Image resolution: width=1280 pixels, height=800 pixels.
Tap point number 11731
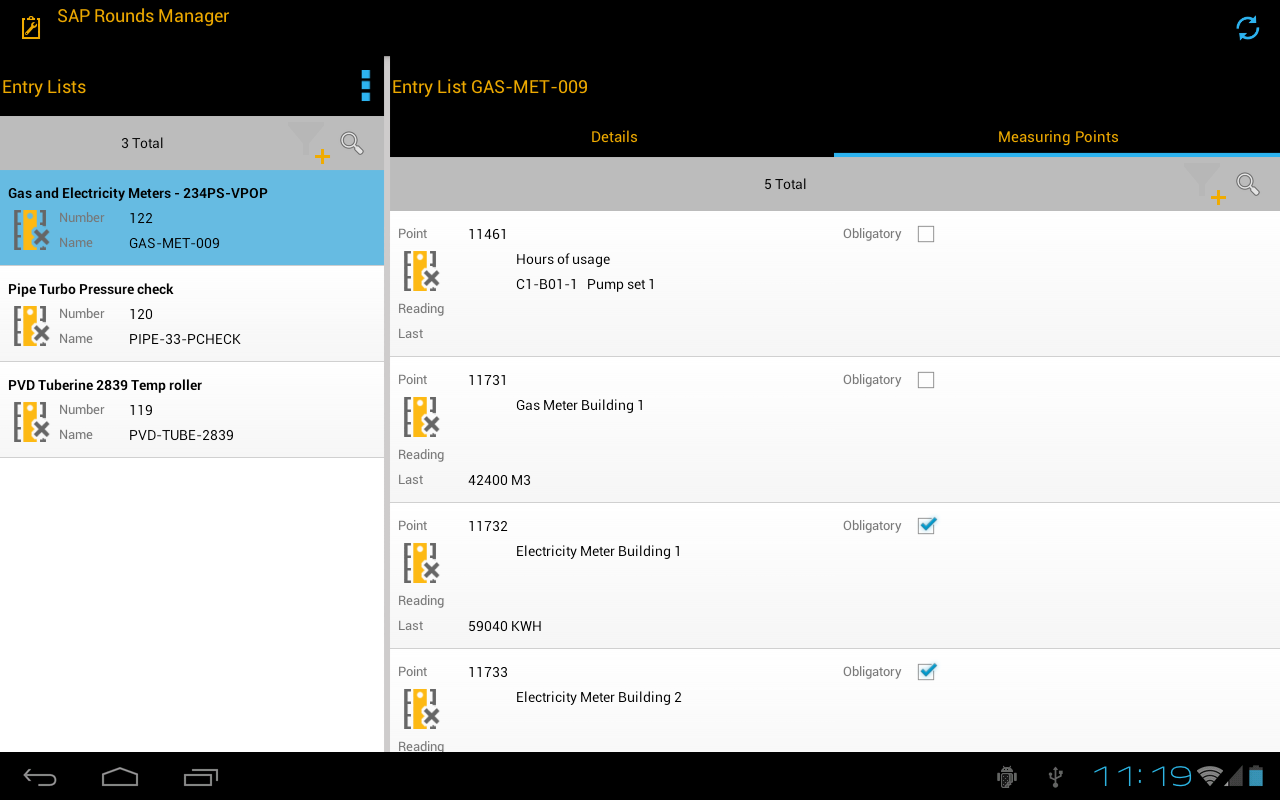[488, 380]
